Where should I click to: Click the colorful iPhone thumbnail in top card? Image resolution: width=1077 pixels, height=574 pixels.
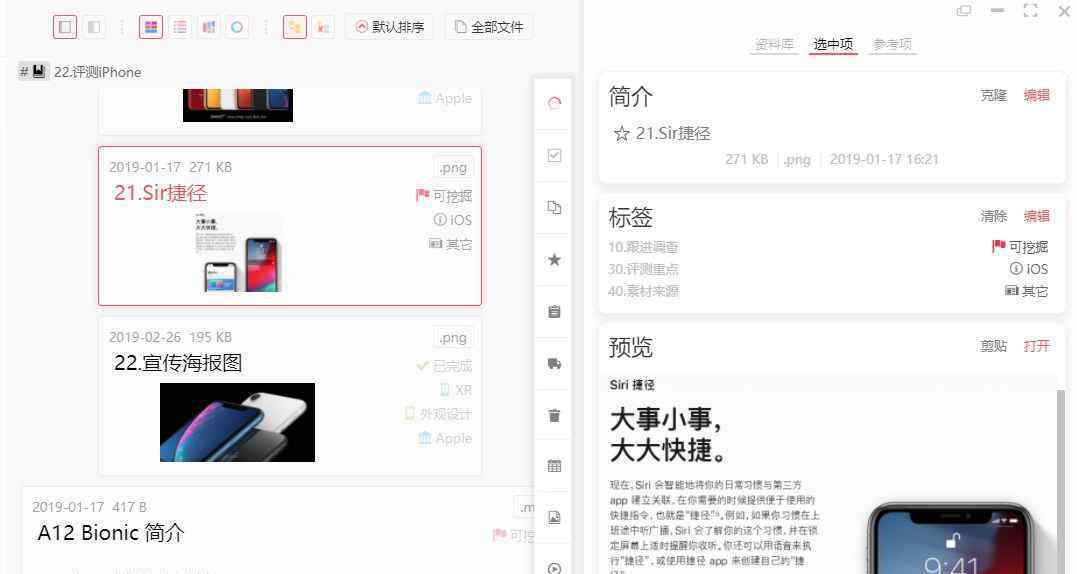click(238, 105)
